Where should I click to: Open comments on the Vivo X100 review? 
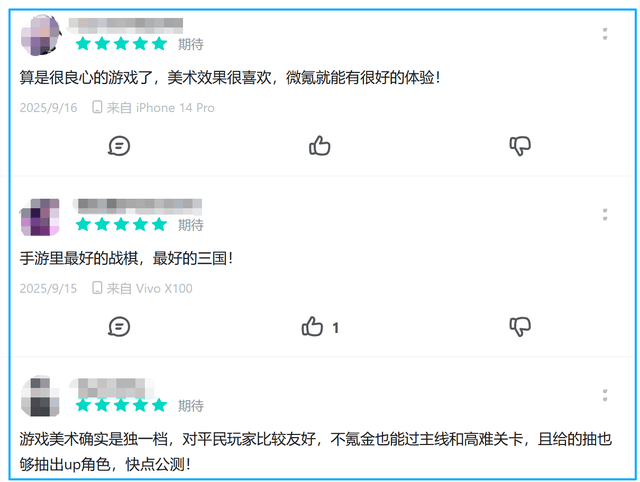[x=119, y=327]
